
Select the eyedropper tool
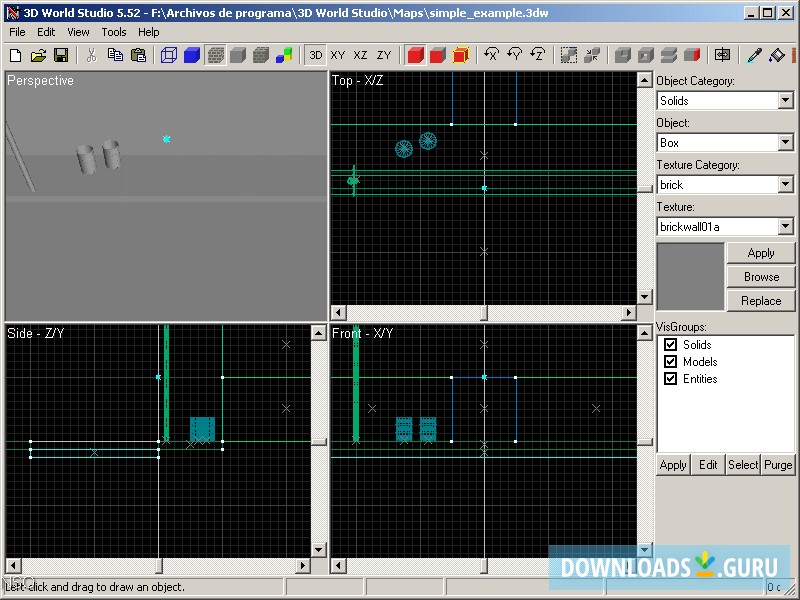coord(757,55)
